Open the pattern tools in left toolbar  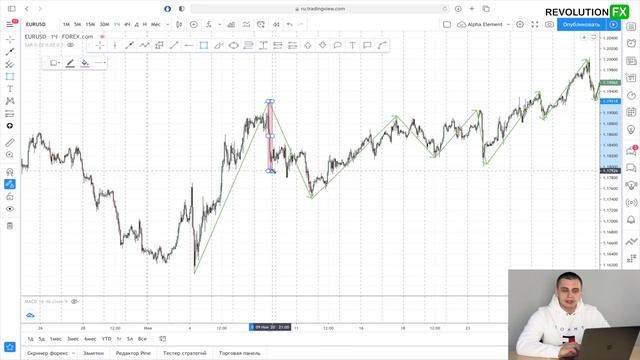10,101
